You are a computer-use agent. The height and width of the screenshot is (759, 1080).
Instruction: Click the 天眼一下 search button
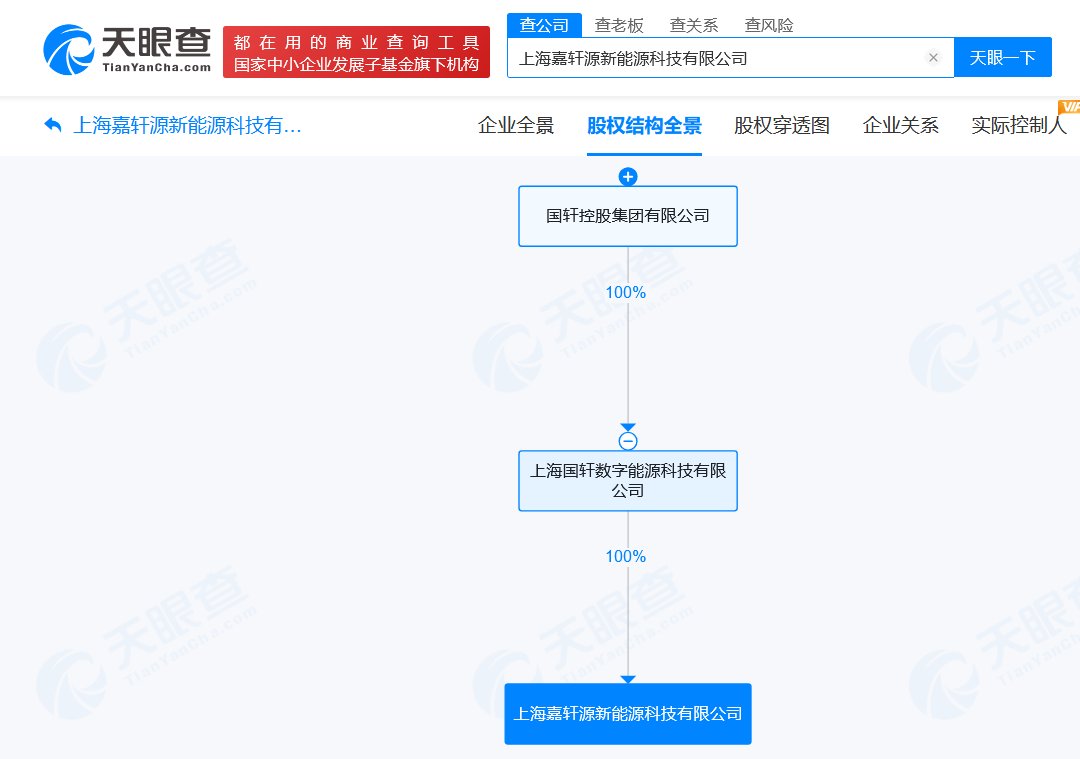click(1003, 57)
